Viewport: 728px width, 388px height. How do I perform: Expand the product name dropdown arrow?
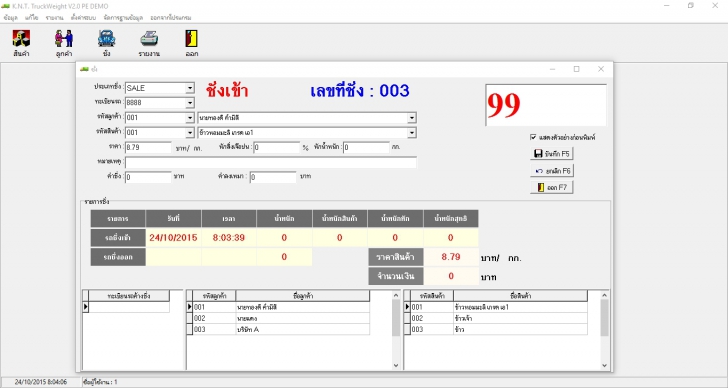(x=412, y=133)
